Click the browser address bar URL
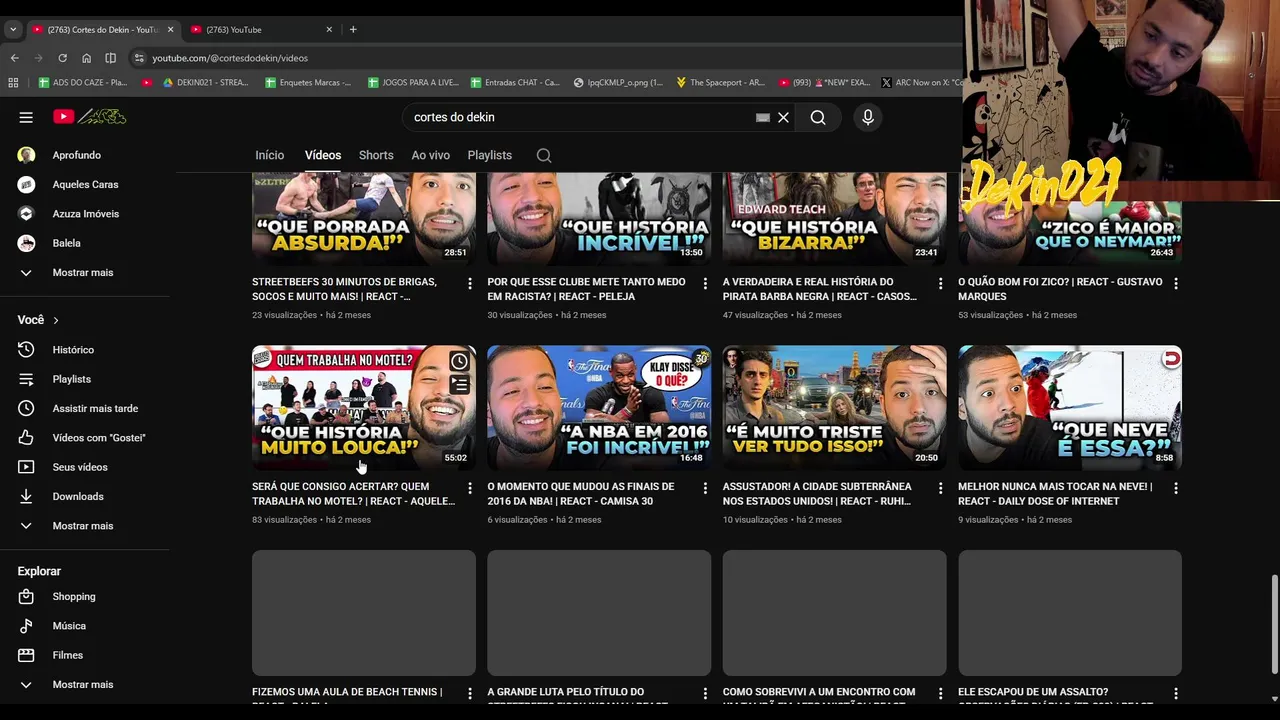This screenshot has width=1280, height=720. coord(230,58)
